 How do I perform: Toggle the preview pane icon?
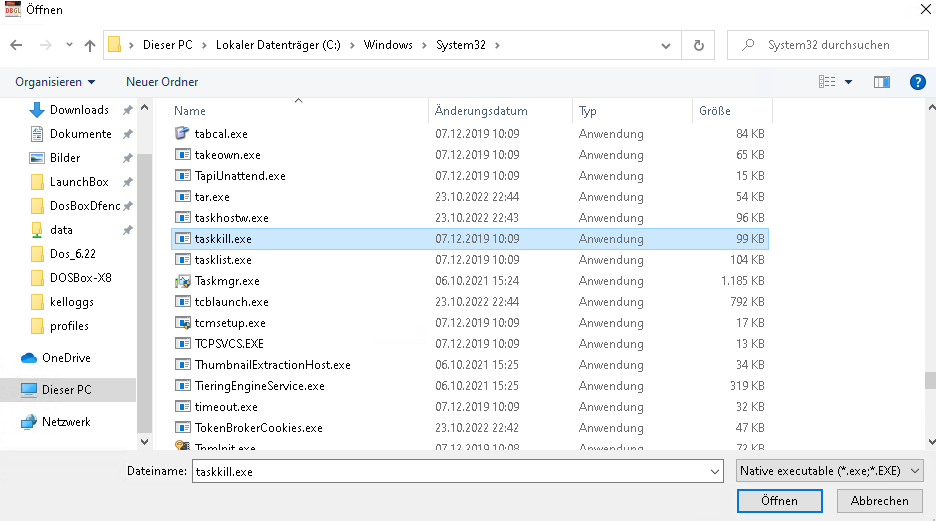pos(881,82)
